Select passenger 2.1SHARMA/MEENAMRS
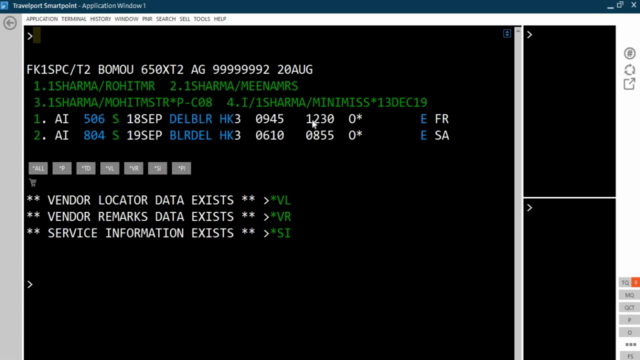640x360 pixels. pos(234,86)
